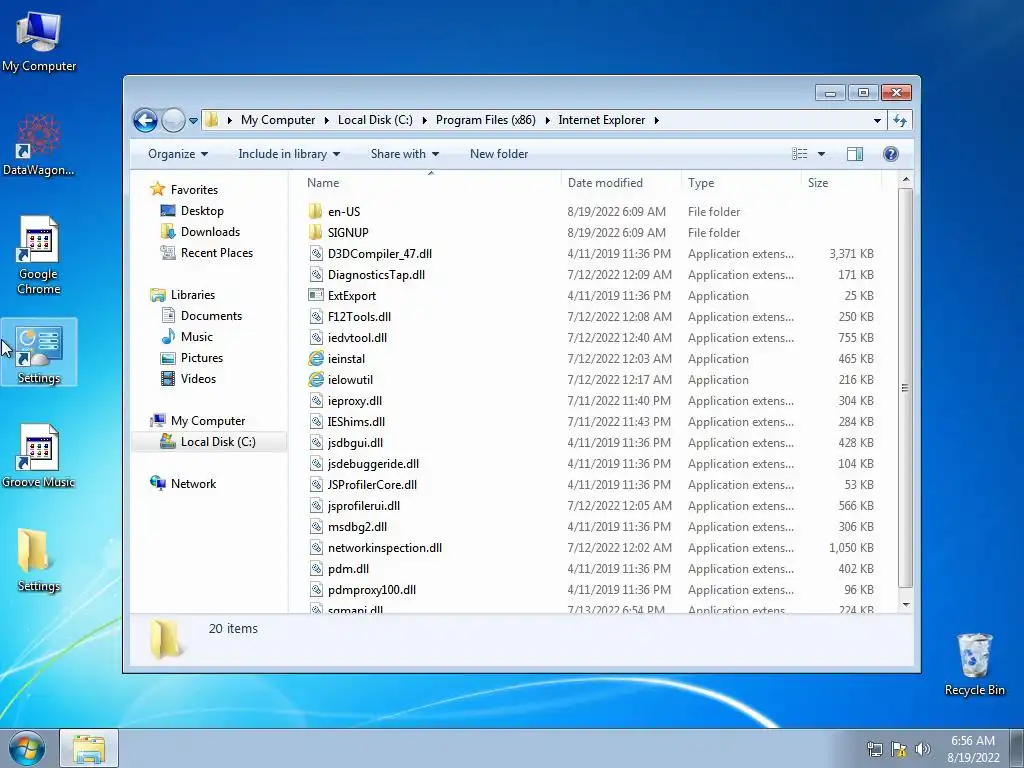The height and width of the screenshot is (768, 1024).
Task: Open the Include in library menu
Action: click(289, 154)
